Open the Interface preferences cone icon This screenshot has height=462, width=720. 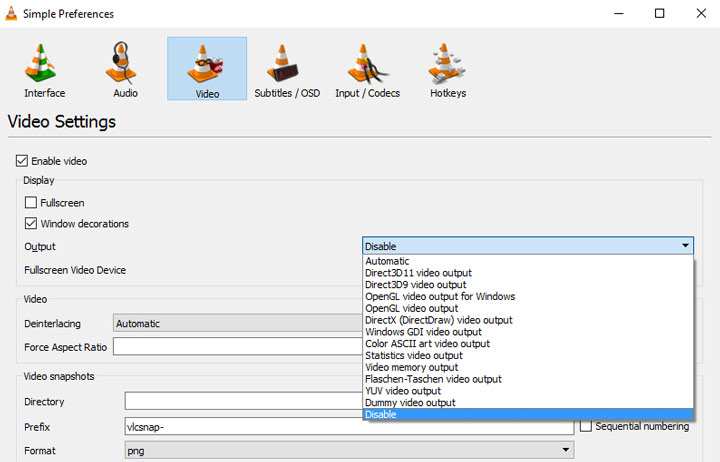coord(41,63)
